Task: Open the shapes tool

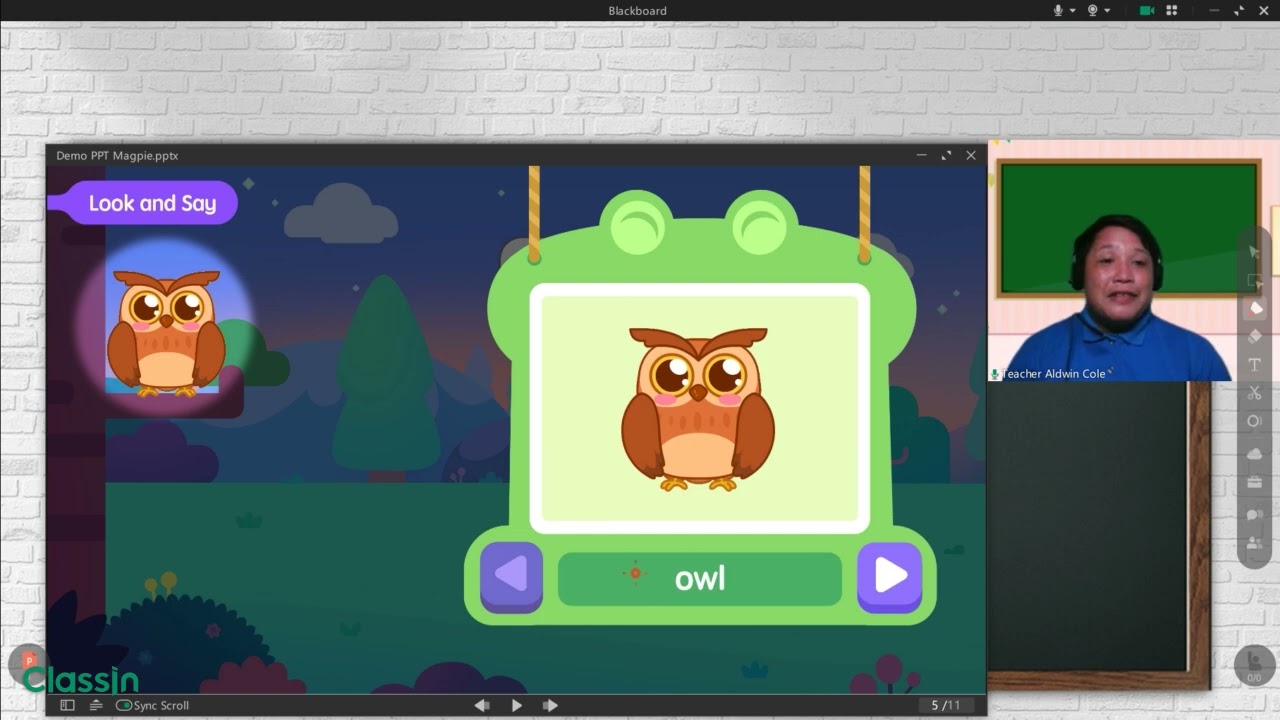Action: 1254,421
